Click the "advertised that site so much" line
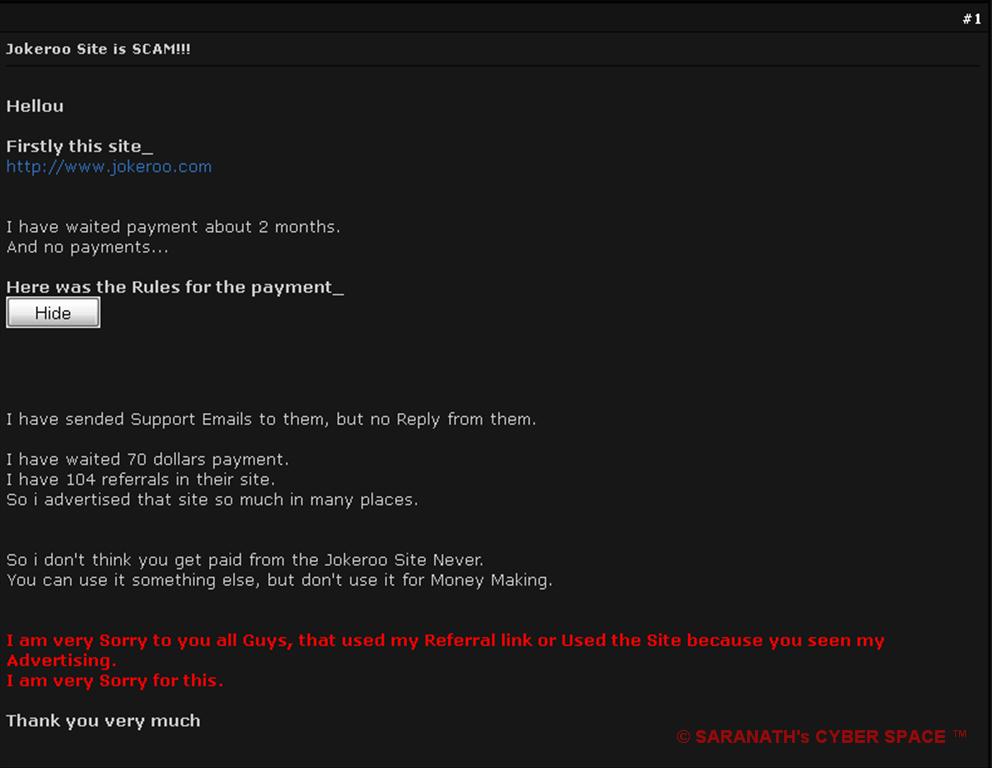The image size is (992, 768). (212, 500)
